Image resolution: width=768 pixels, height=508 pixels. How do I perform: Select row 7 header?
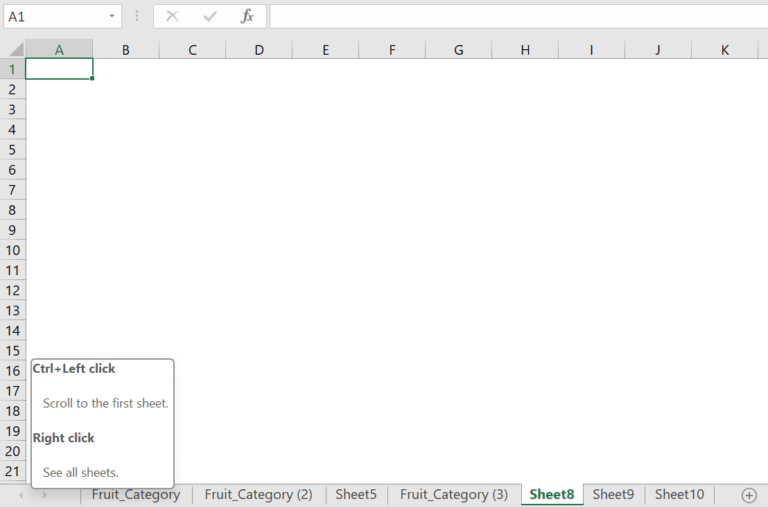(13, 190)
